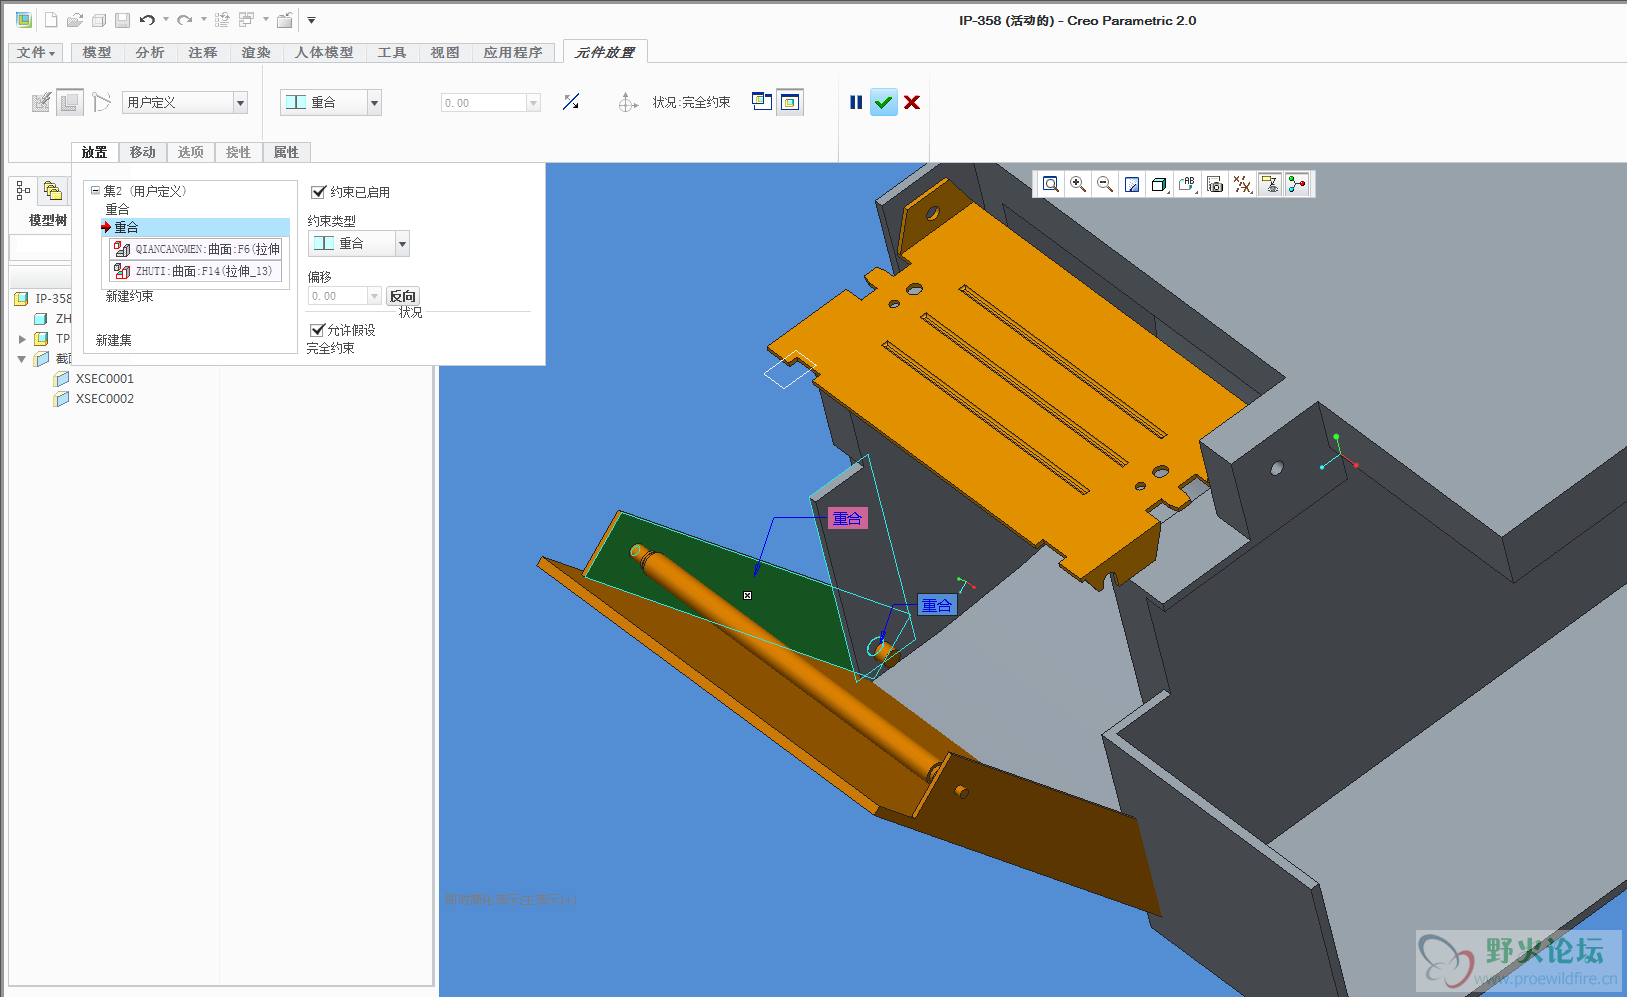This screenshot has height=997, width=1627.
Task: Click 新建集 to add a set
Action: pyautogui.click(x=114, y=341)
